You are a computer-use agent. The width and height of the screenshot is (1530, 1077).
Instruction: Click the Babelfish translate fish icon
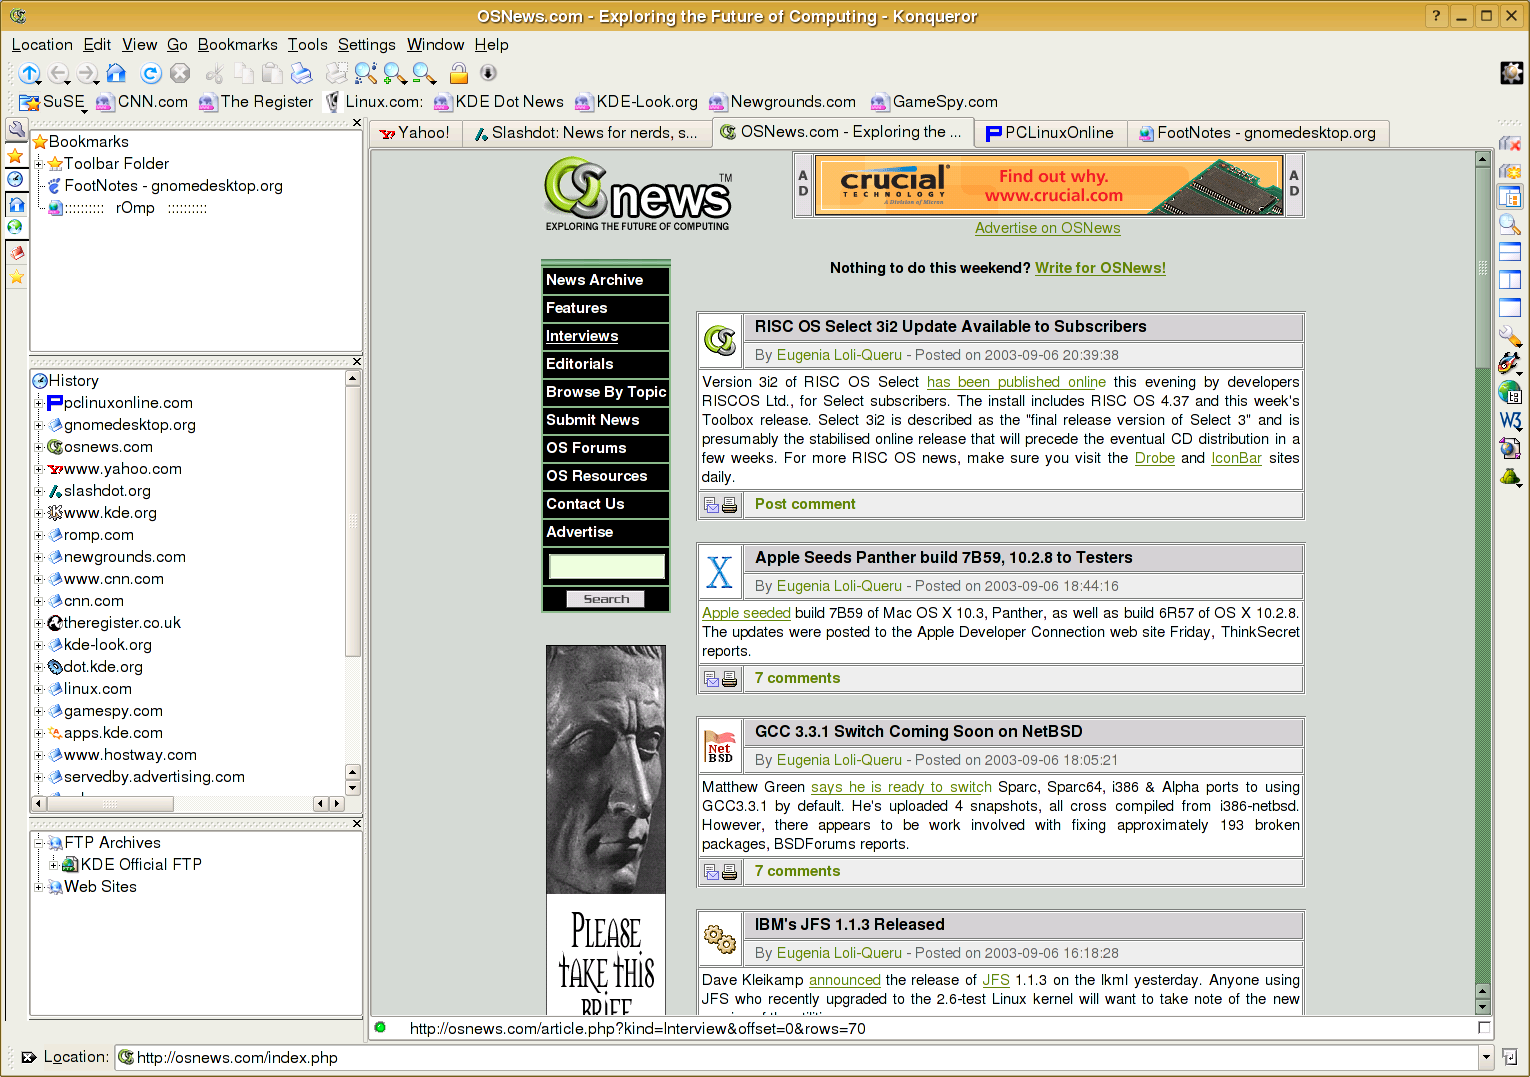(x=1510, y=364)
